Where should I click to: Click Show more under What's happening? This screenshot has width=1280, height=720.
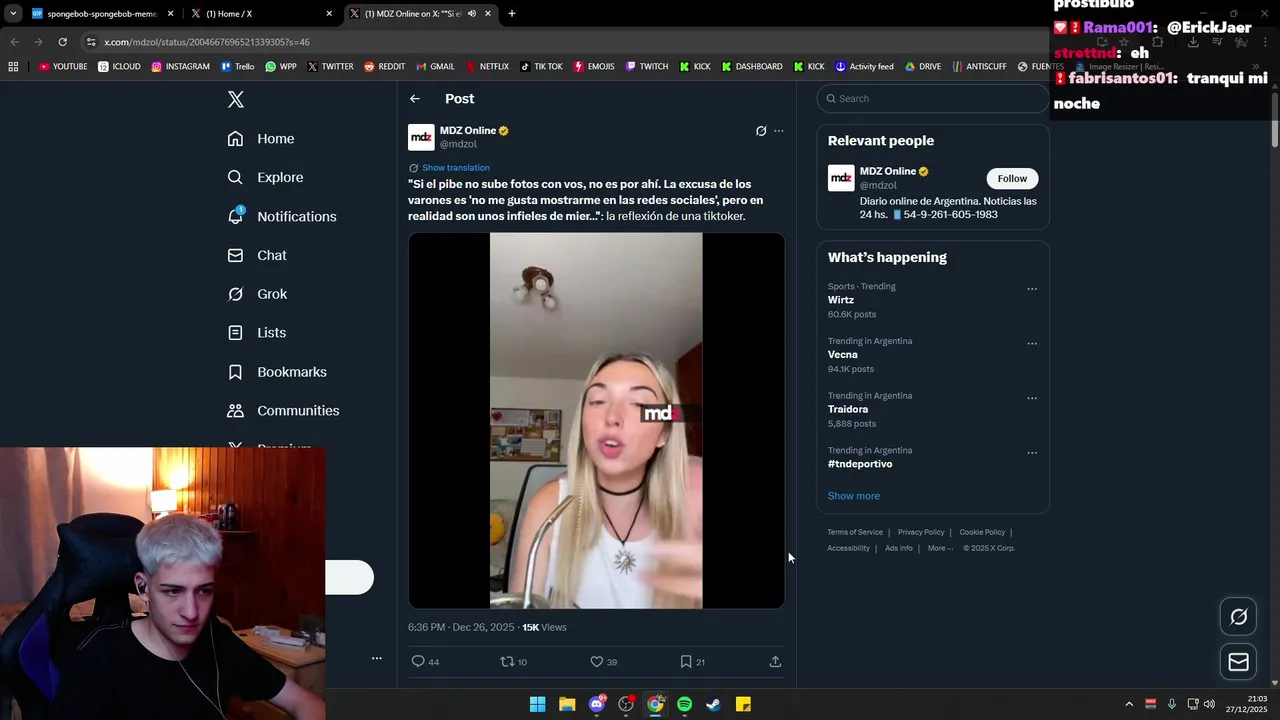click(x=853, y=496)
